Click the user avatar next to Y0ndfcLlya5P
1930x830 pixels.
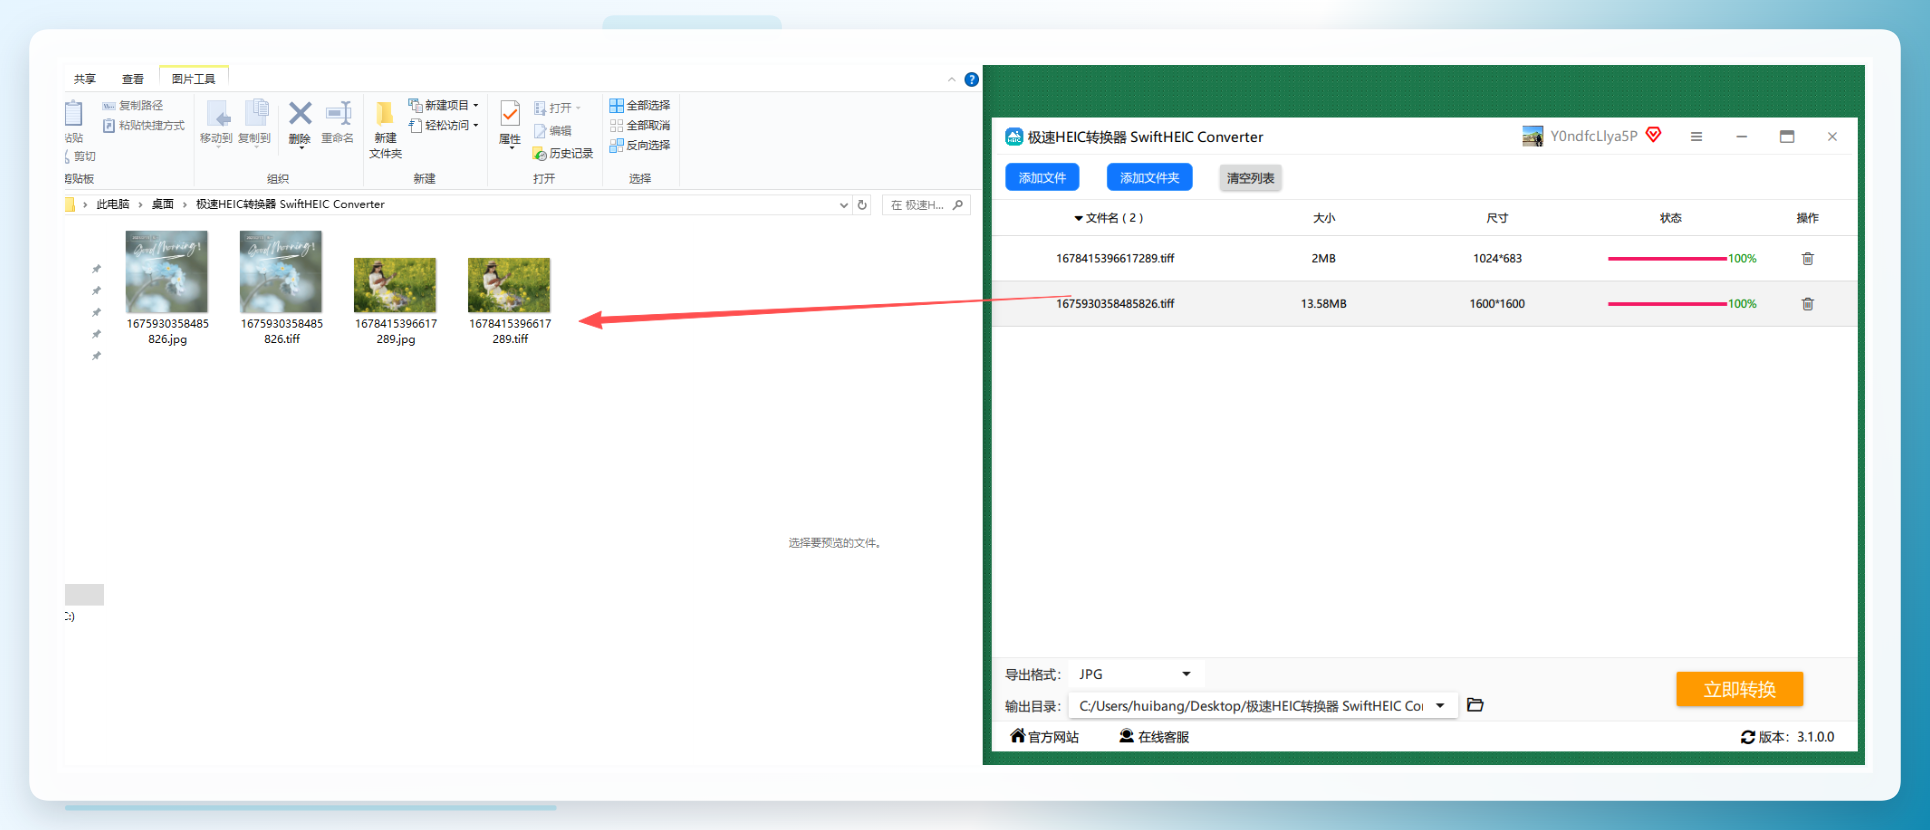pos(1532,136)
